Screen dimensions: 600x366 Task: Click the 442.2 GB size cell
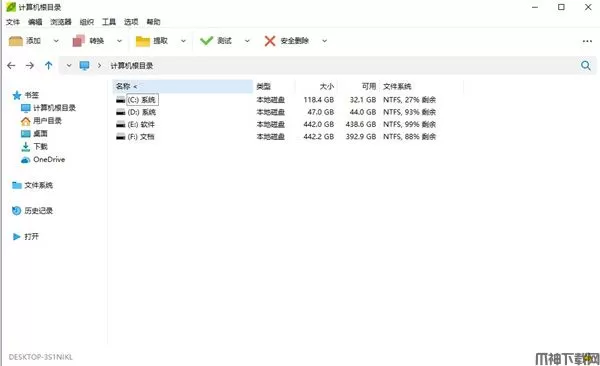pos(319,137)
